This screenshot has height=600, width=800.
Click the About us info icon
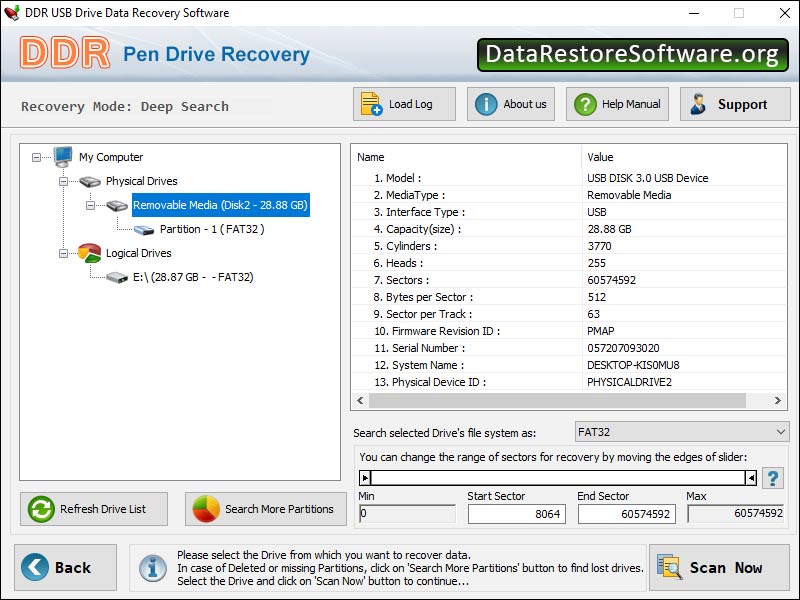pos(486,104)
